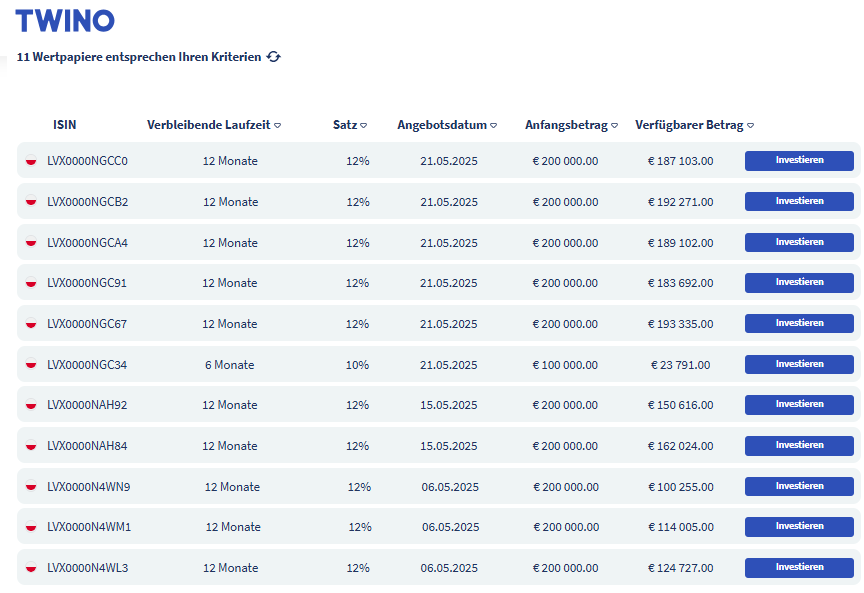Viewport: 864px width, 593px height.
Task: Sort by Verbleibende Laufzeit column arrow
Action: pyautogui.click(x=278, y=126)
